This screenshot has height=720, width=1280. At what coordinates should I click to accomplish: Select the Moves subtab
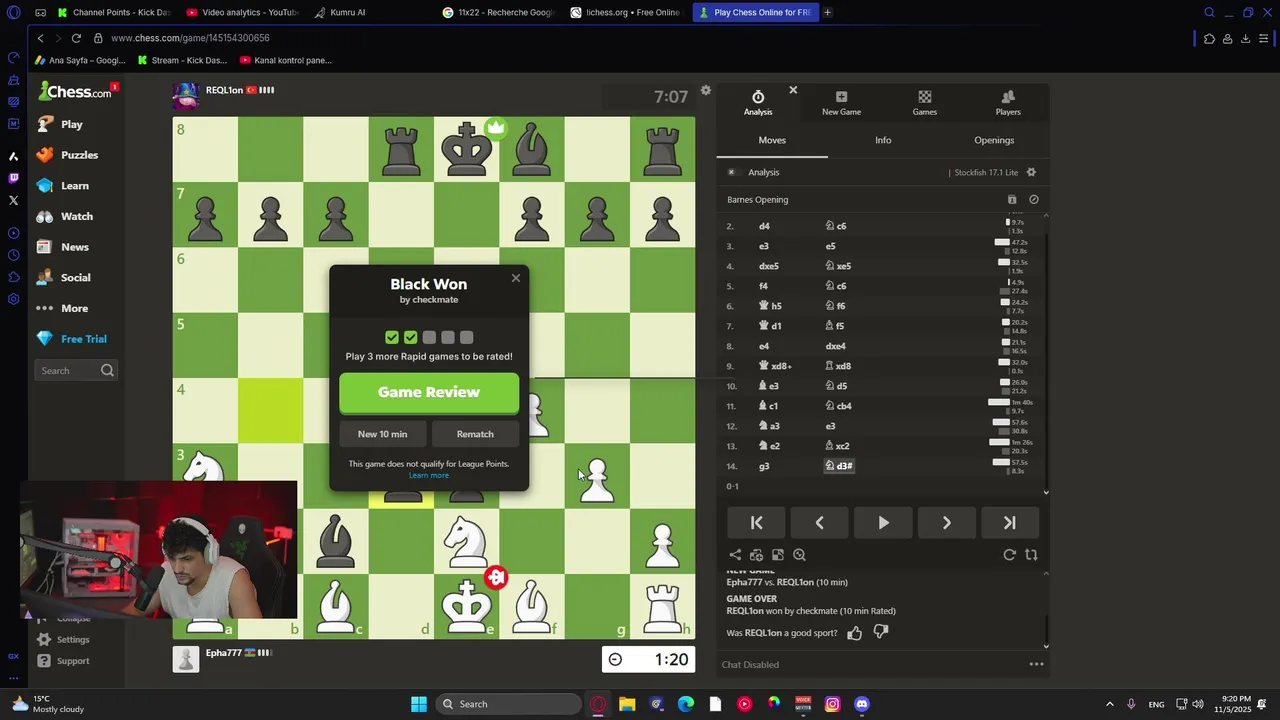772,140
